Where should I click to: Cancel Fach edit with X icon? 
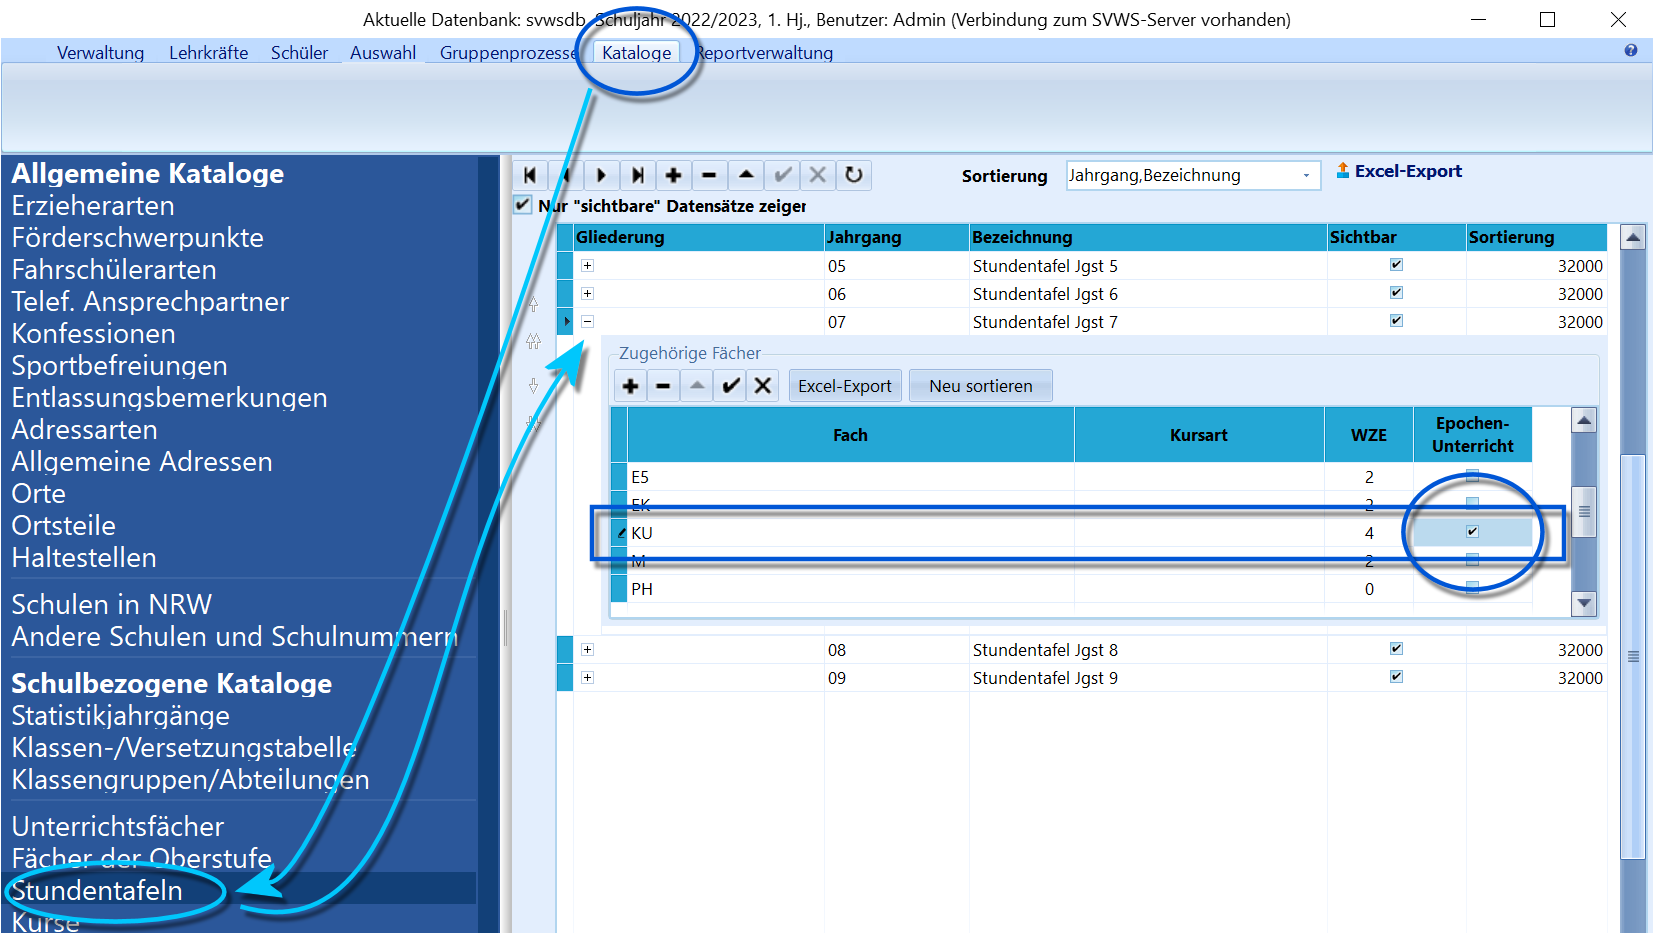pos(763,386)
